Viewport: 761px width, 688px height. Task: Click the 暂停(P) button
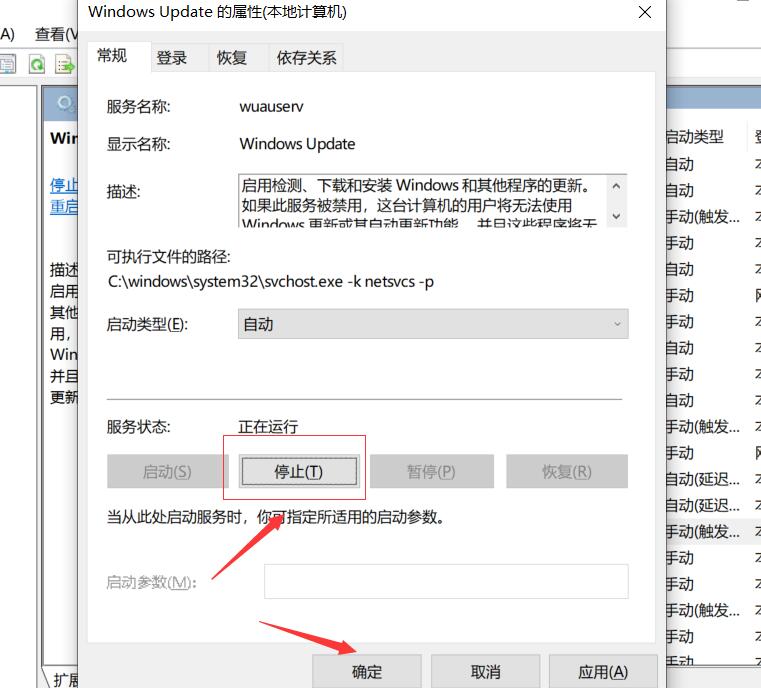(x=431, y=471)
